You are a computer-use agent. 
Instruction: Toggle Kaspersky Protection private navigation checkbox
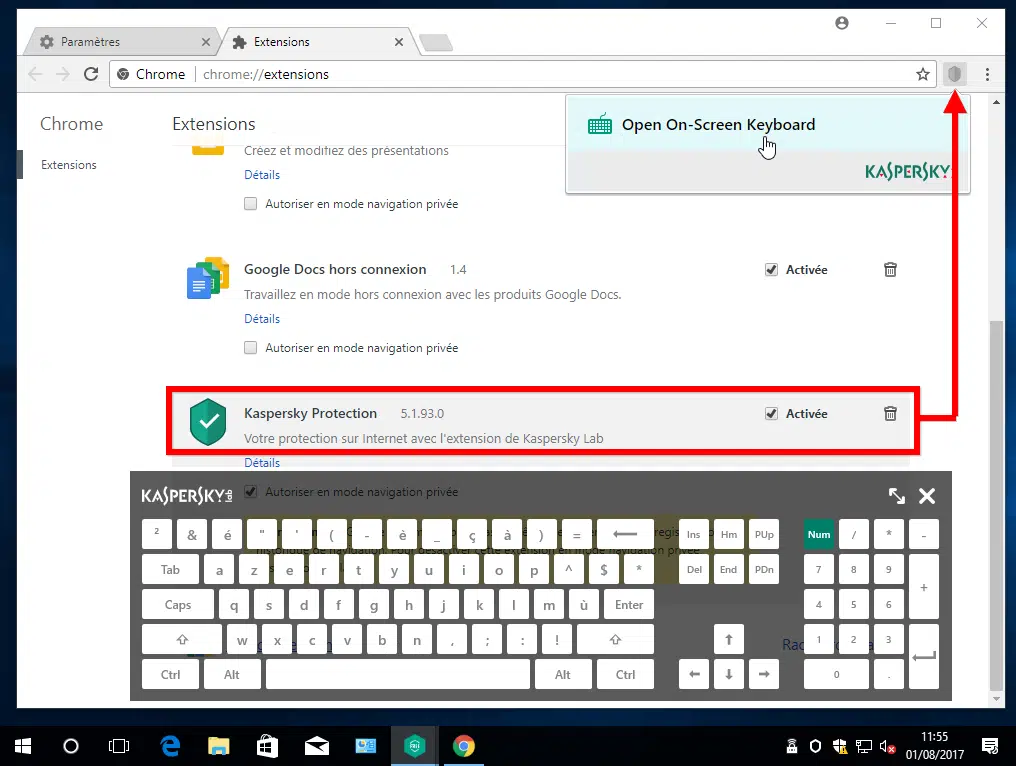(x=250, y=492)
